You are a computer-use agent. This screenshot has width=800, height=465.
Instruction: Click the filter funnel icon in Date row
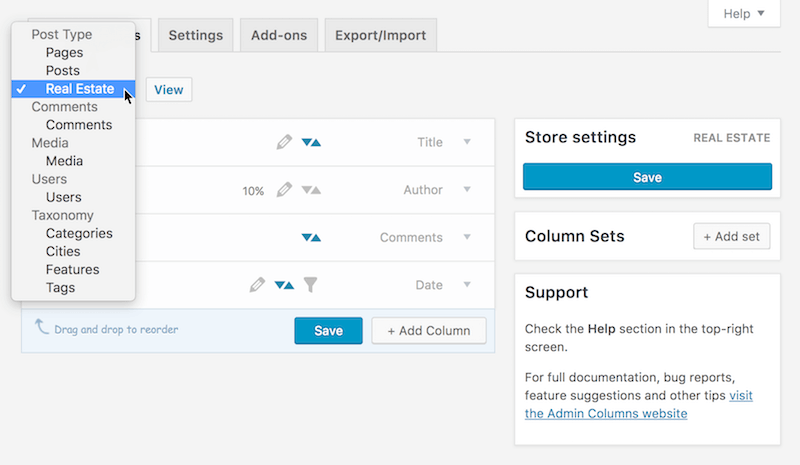click(x=310, y=285)
